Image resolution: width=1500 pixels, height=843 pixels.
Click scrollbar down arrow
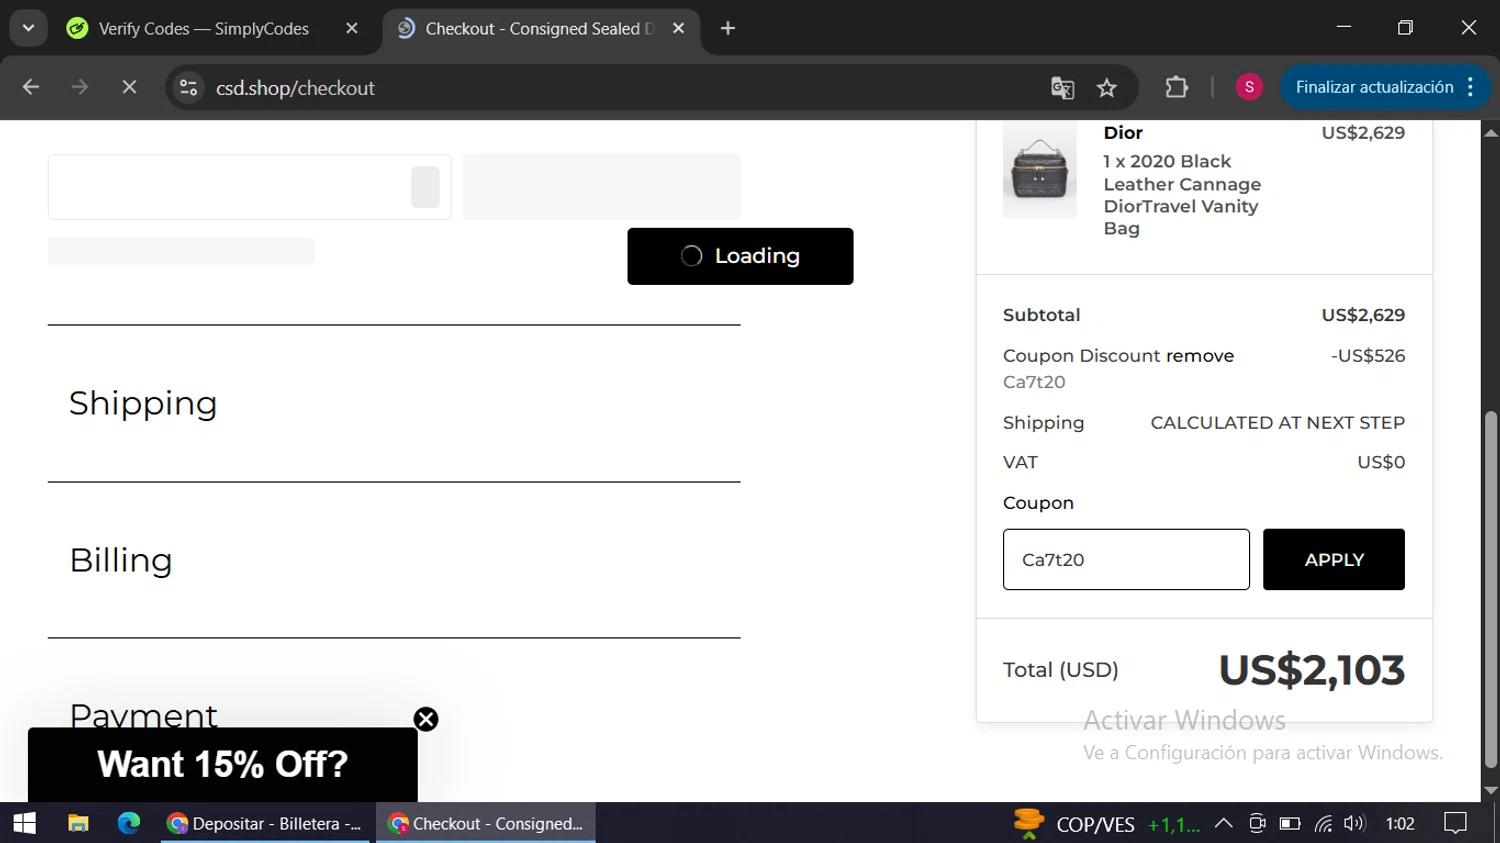1491,790
